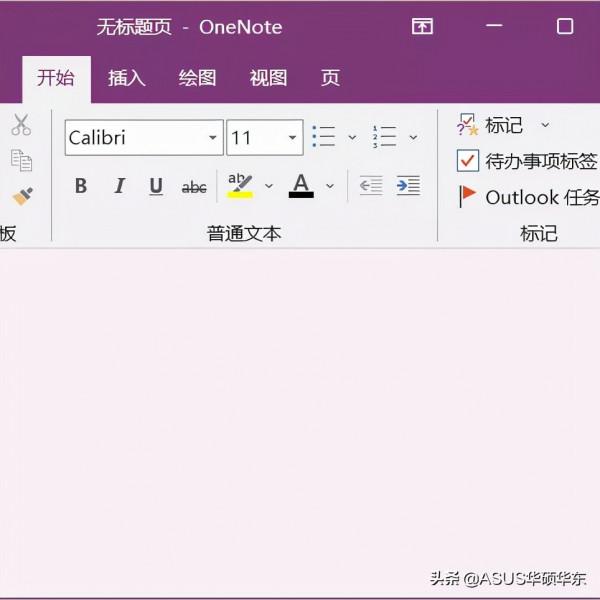
Task: Toggle italic formatting
Action: (x=120, y=186)
